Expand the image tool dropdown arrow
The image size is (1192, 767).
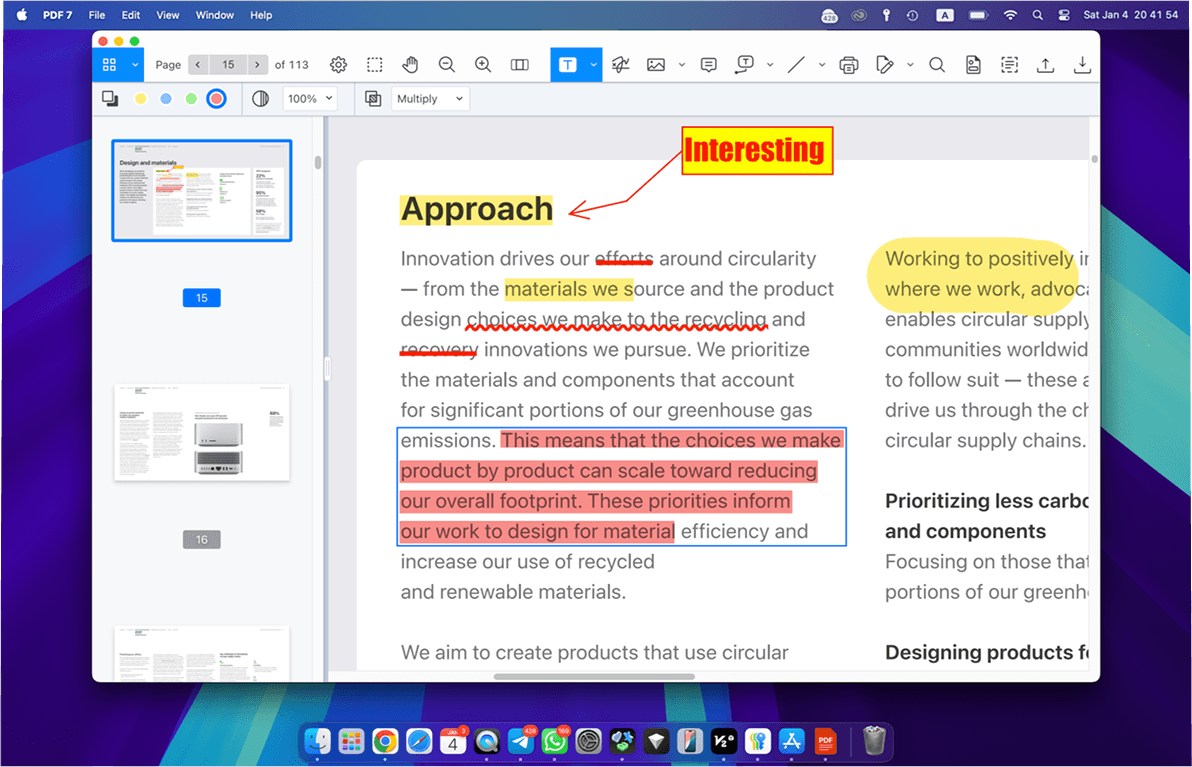point(682,65)
